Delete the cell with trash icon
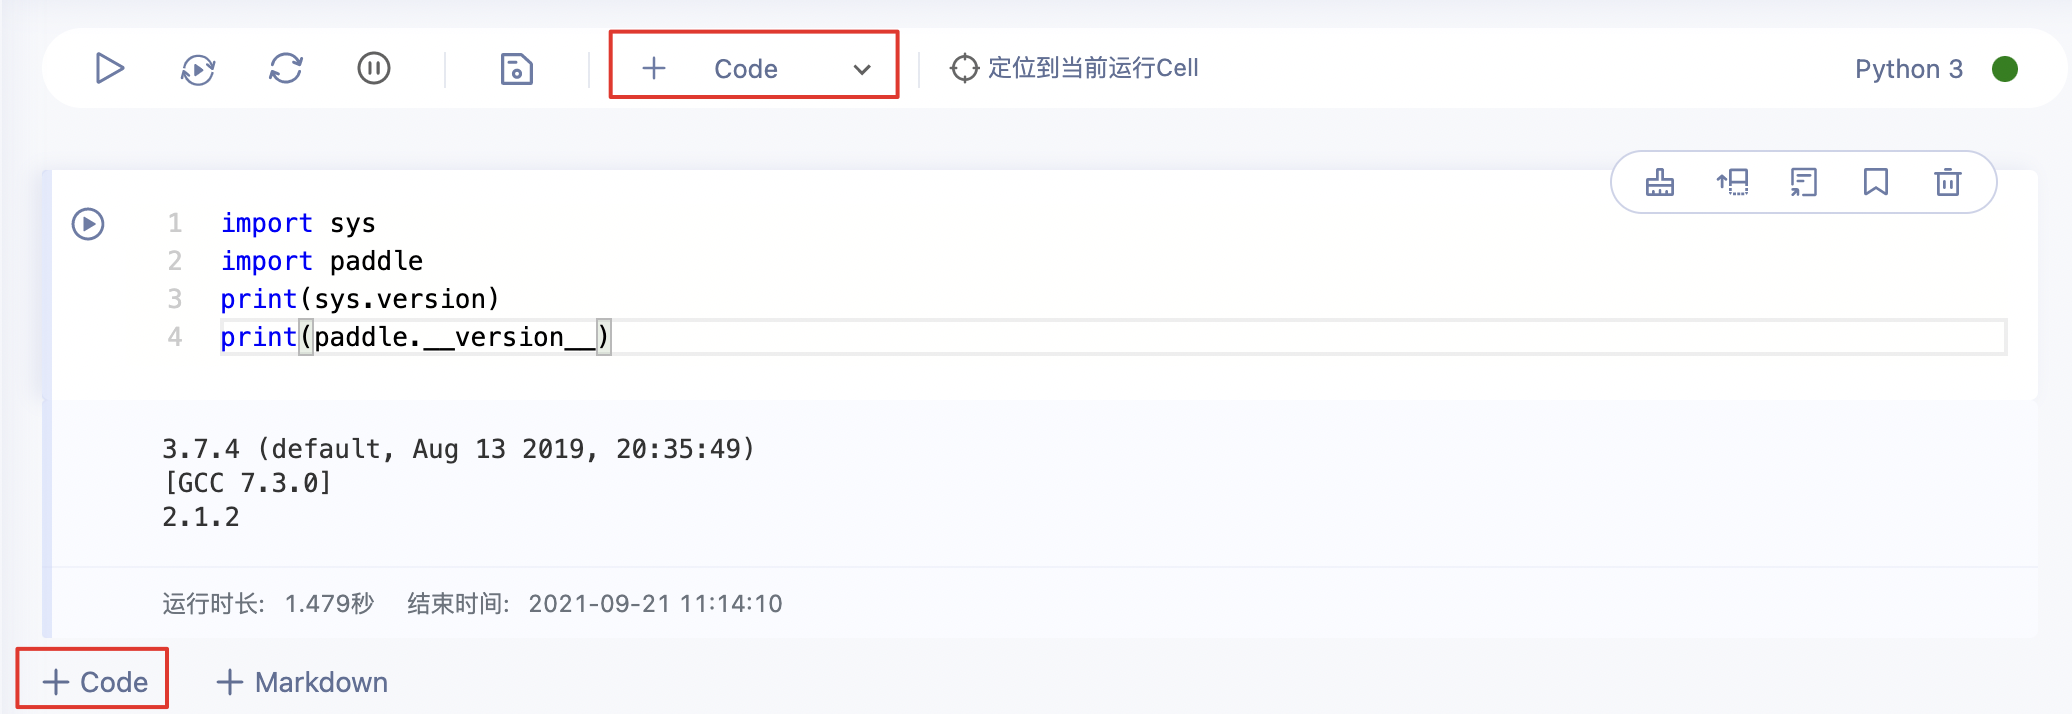2072x714 pixels. 1948,182
